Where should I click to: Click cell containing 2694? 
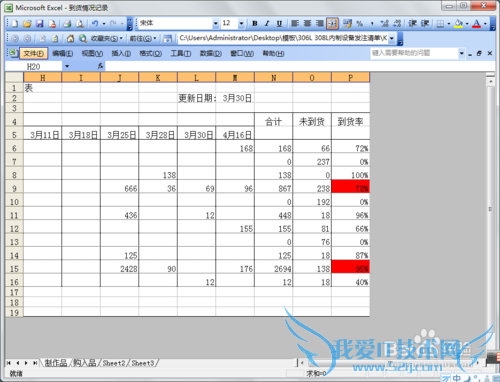pyautogui.click(x=273, y=267)
